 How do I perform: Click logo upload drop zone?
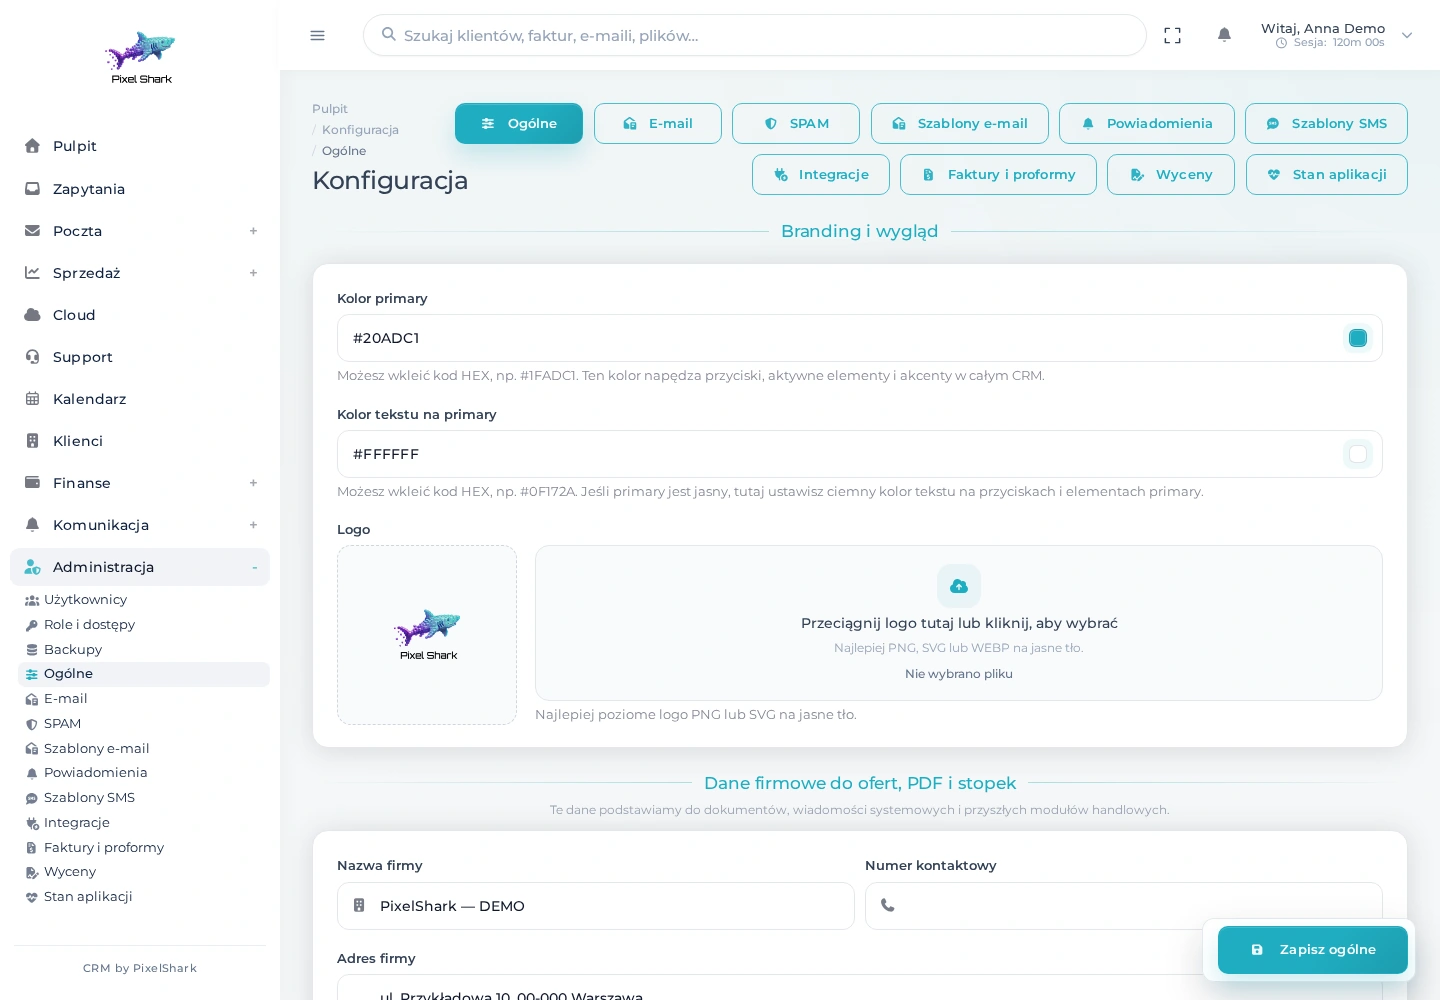coord(959,623)
